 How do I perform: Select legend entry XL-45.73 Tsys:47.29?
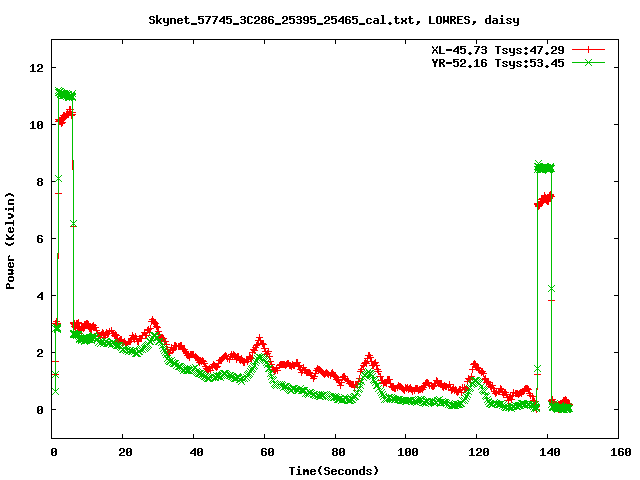point(498,50)
